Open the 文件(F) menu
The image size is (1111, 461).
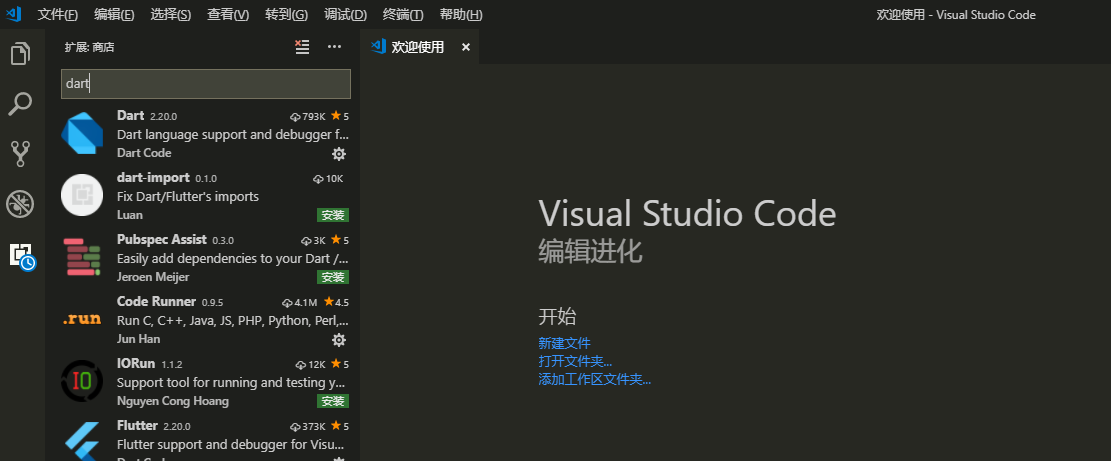57,15
